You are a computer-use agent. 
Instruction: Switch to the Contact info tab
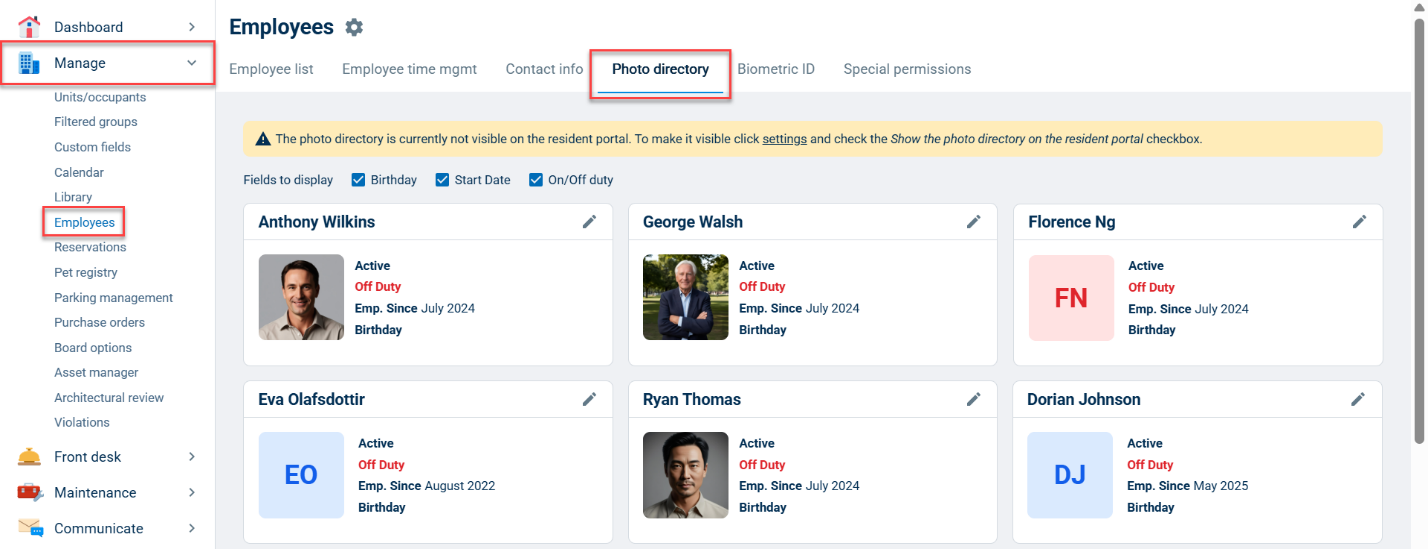(x=544, y=69)
